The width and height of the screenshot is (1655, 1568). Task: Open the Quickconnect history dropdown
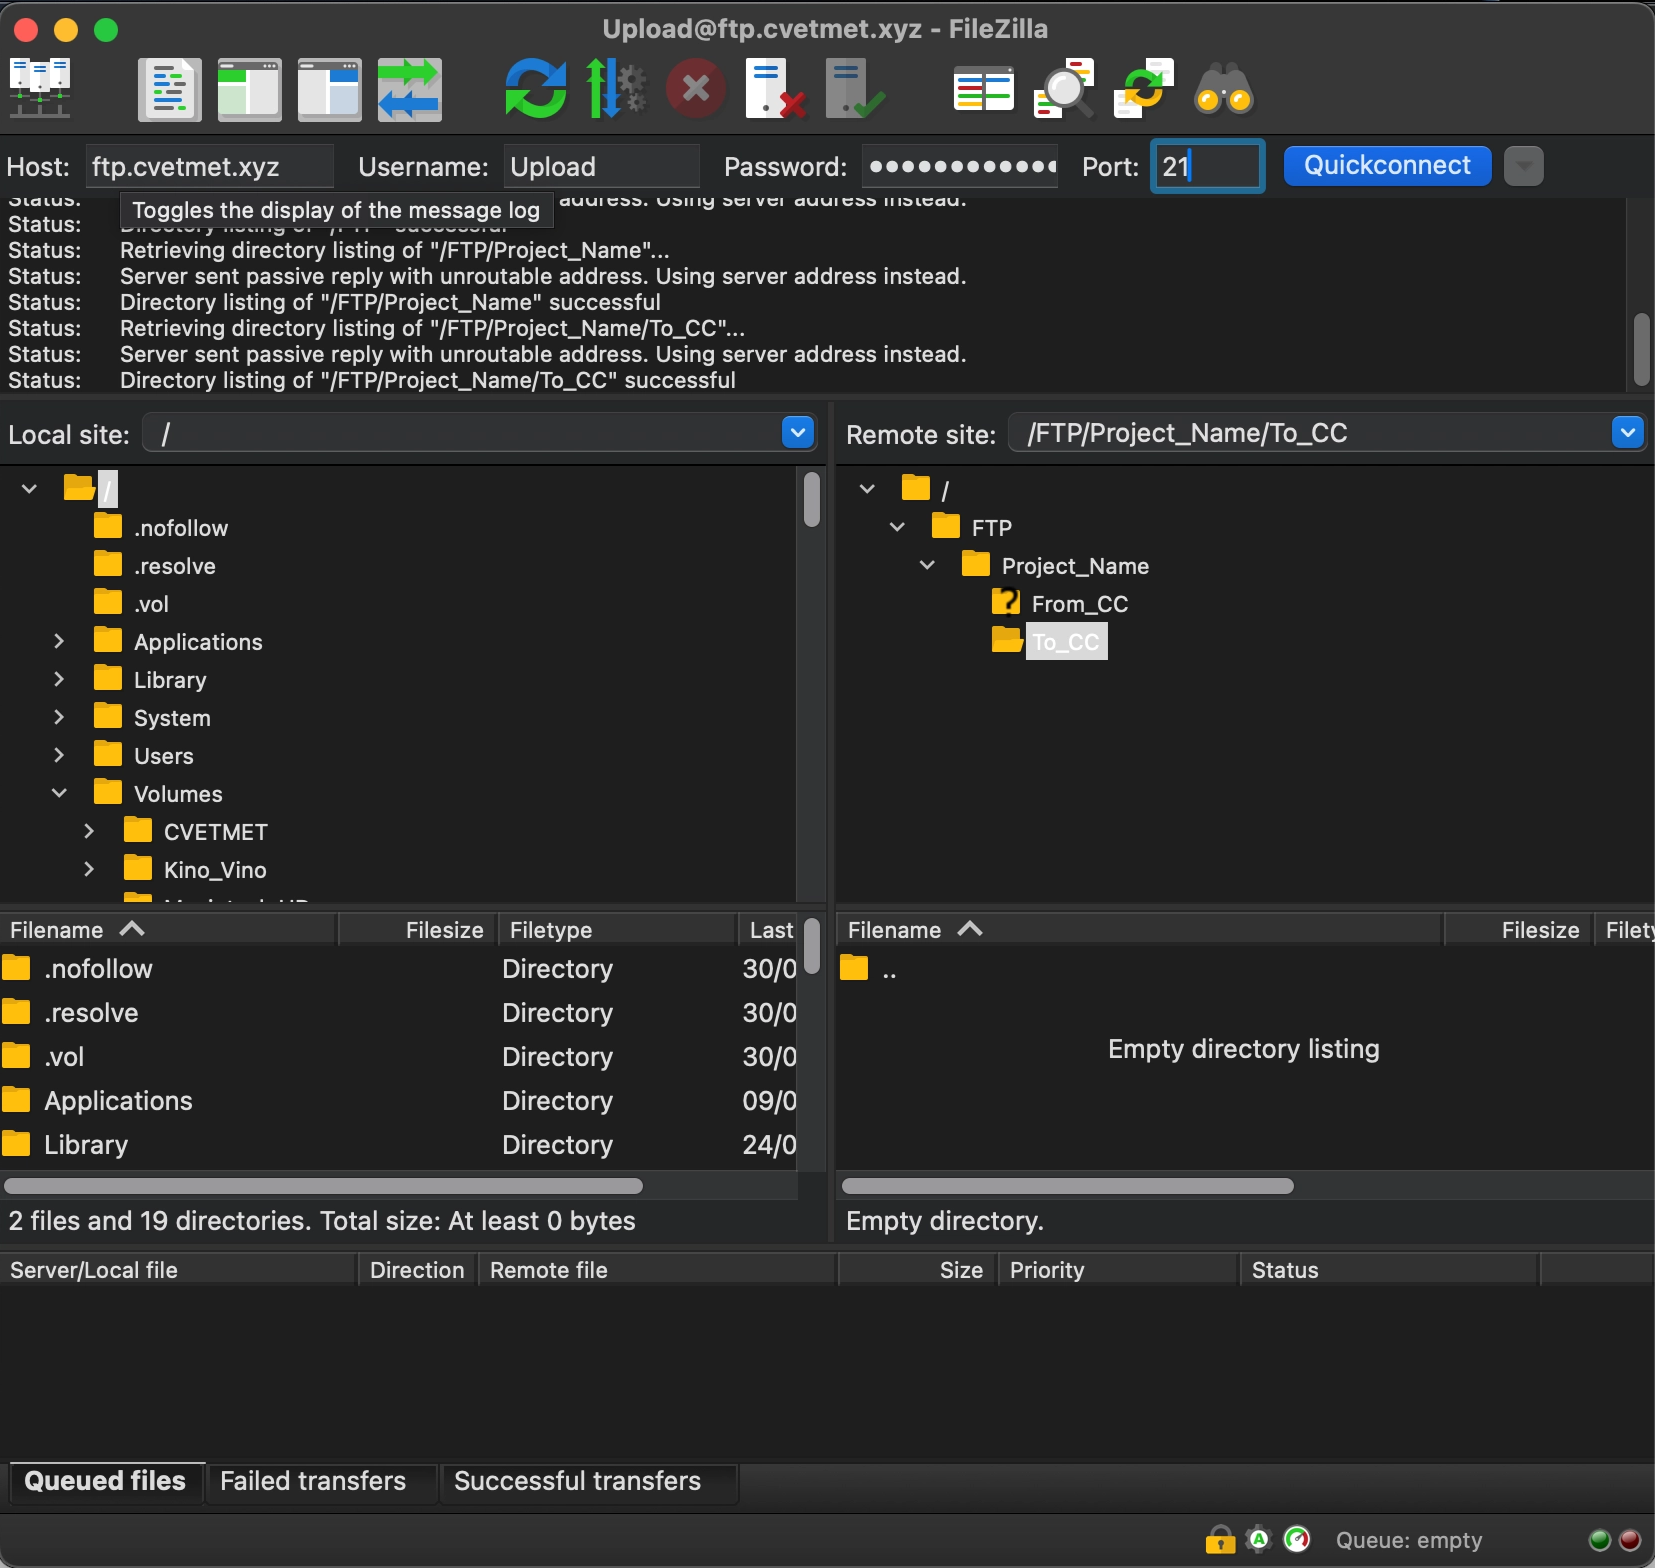(1524, 166)
